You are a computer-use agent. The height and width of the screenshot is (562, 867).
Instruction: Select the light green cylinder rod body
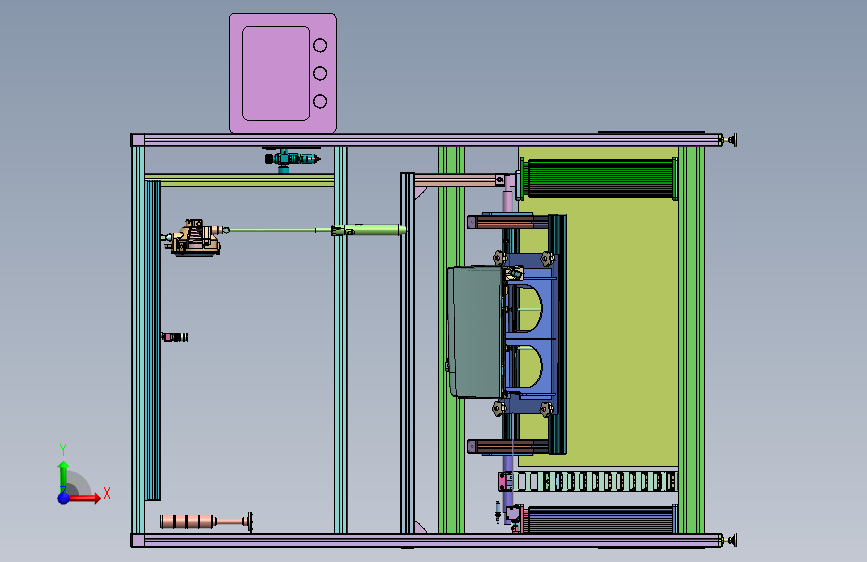[x=369, y=230]
